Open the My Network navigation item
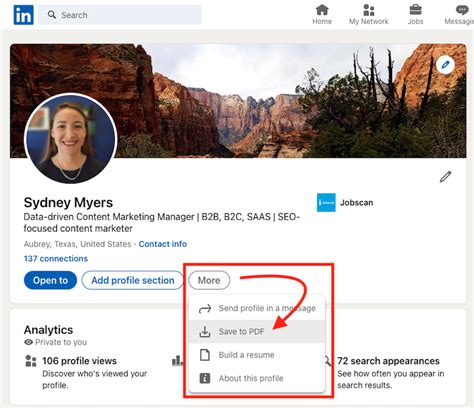Viewport: 474px width, 408px height. (368, 15)
